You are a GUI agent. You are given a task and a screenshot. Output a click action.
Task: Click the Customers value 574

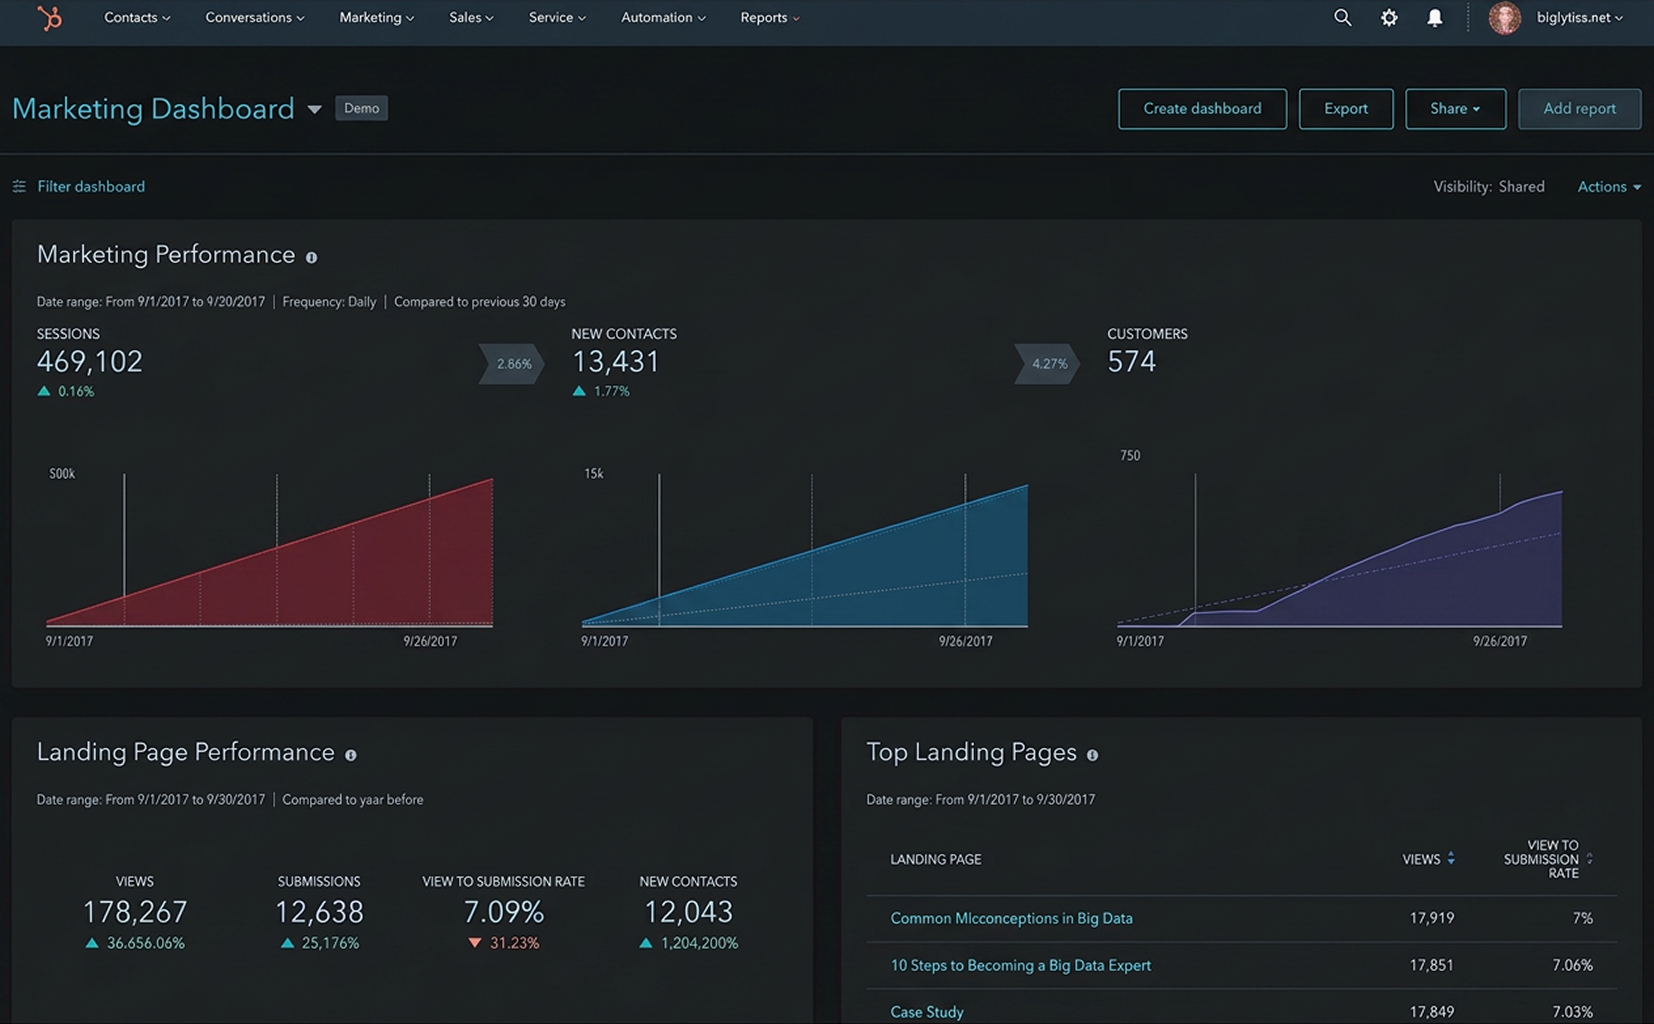tap(1132, 362)
